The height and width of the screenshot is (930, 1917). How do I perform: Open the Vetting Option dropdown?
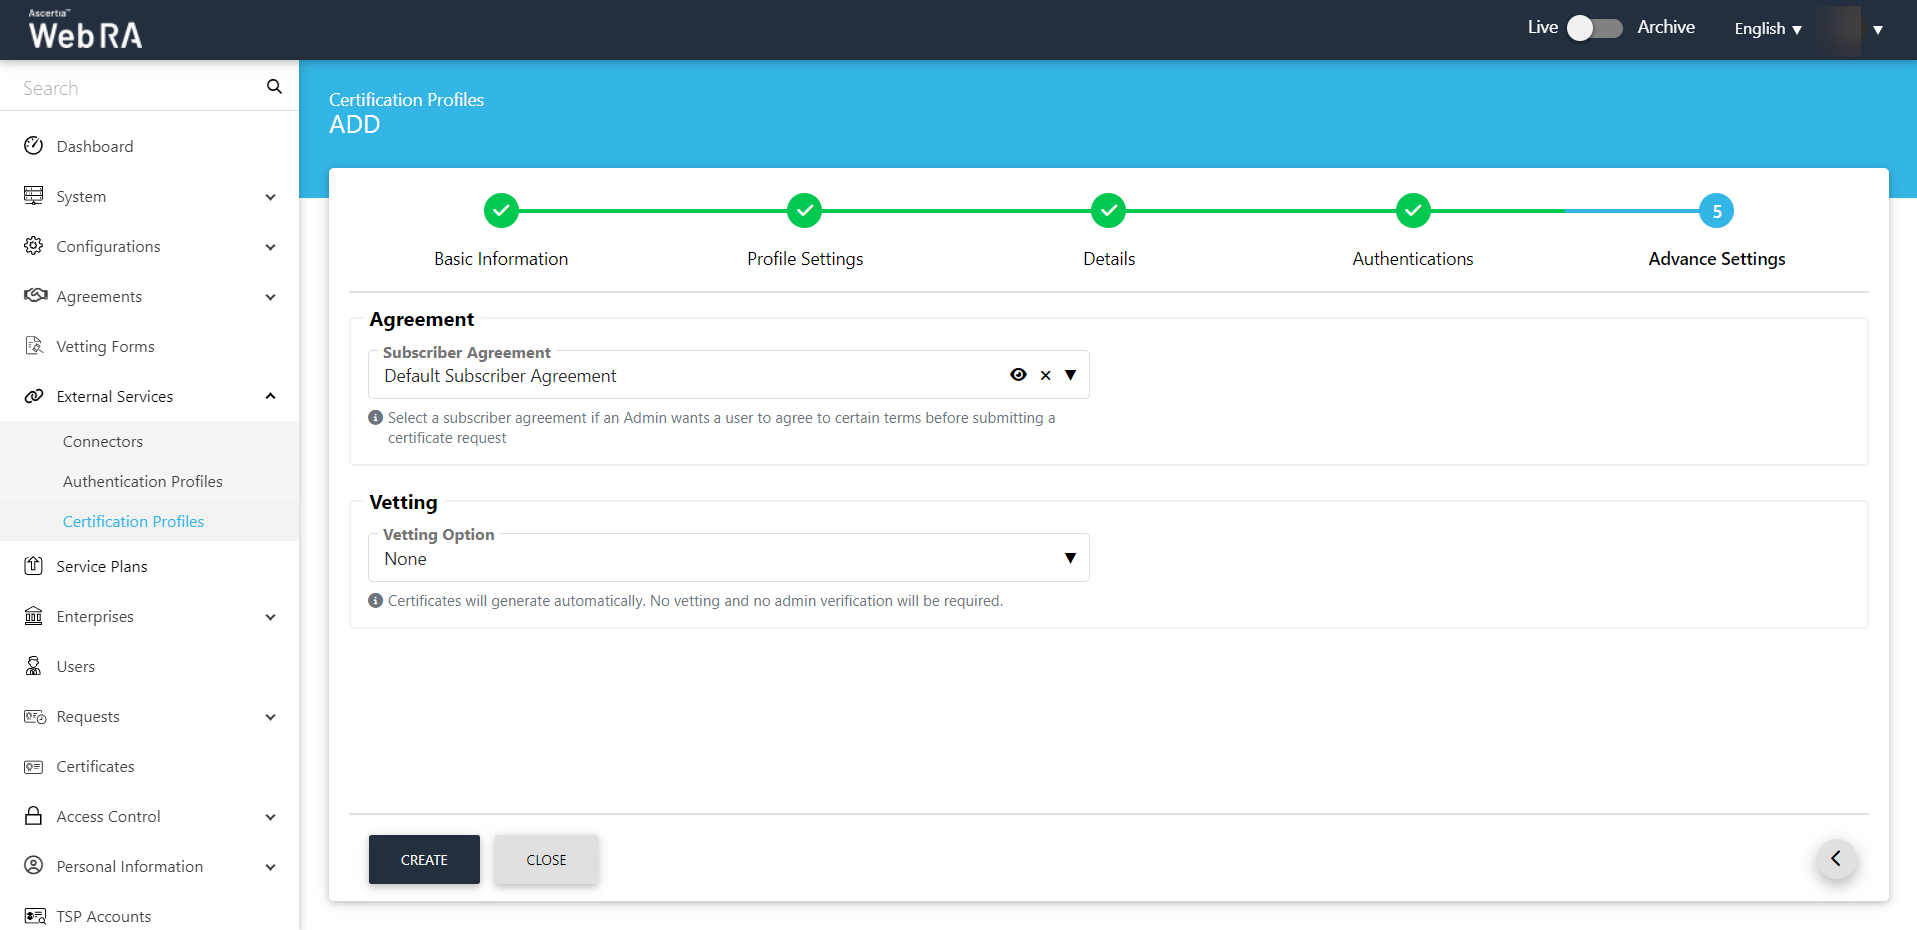(x=1070, y=558)
